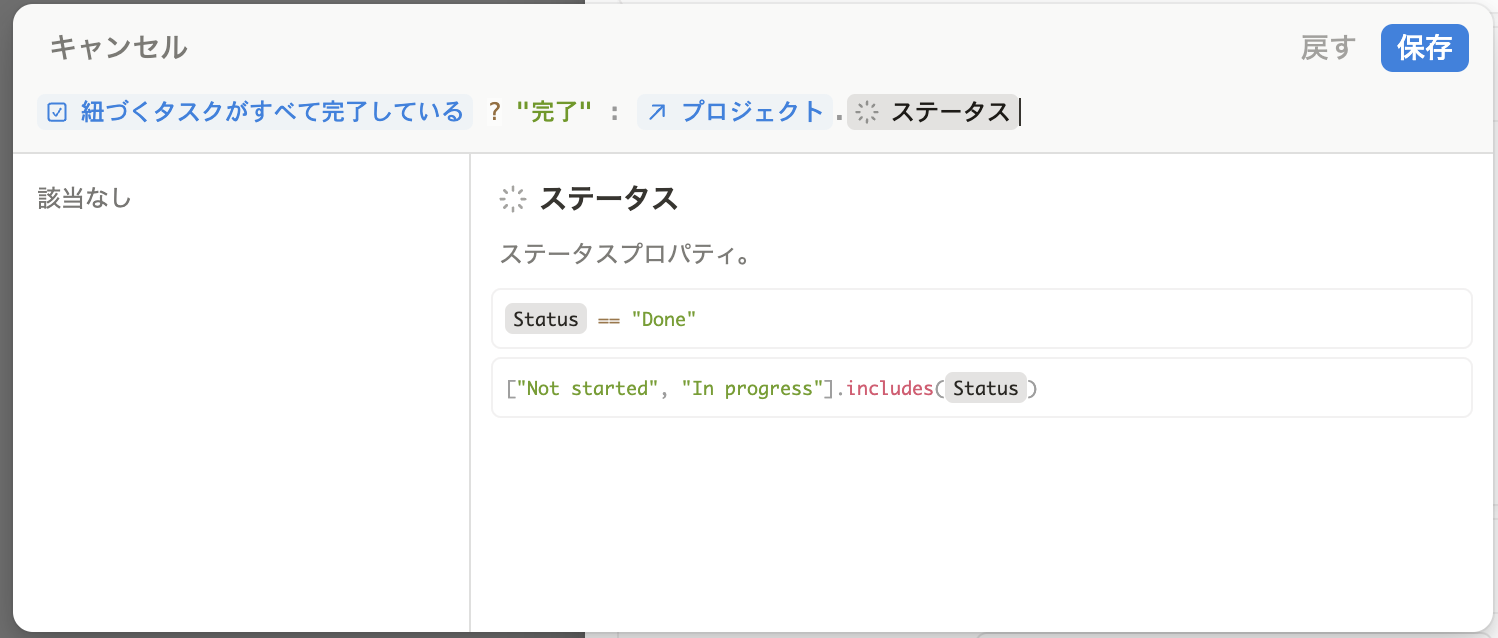Click the "完了" string in the formula
Viewport: 1498px width, 638px height.
553,112
